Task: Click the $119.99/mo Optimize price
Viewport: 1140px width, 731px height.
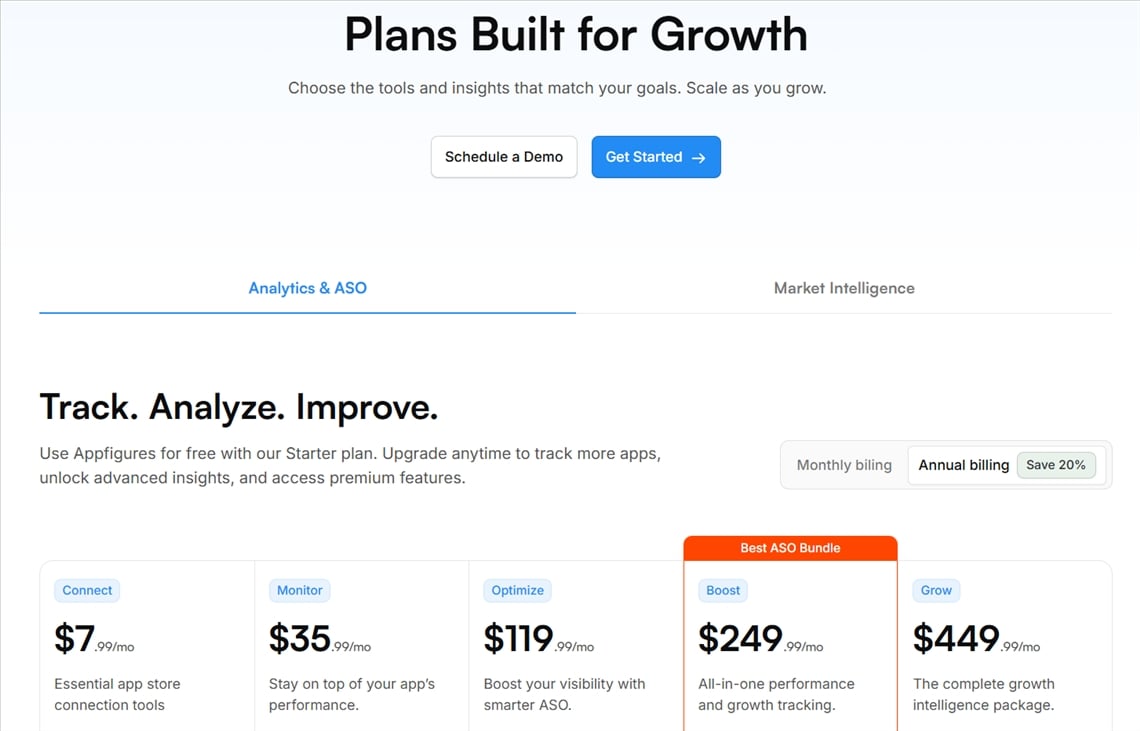Action: 539,639
